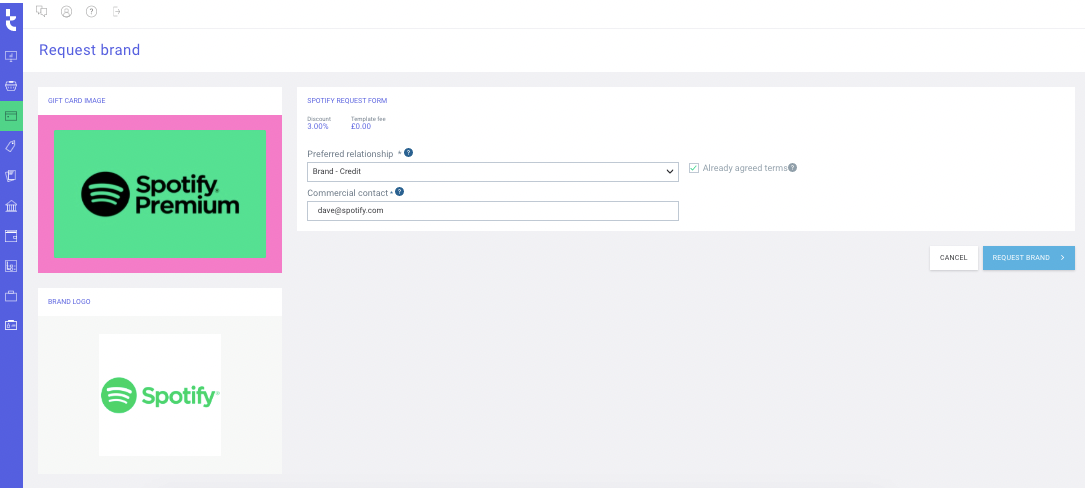Click the £0.00 template fee value
Image resolution: width=1085 pixels, height=490 pixels.
(x=361, y=126)
